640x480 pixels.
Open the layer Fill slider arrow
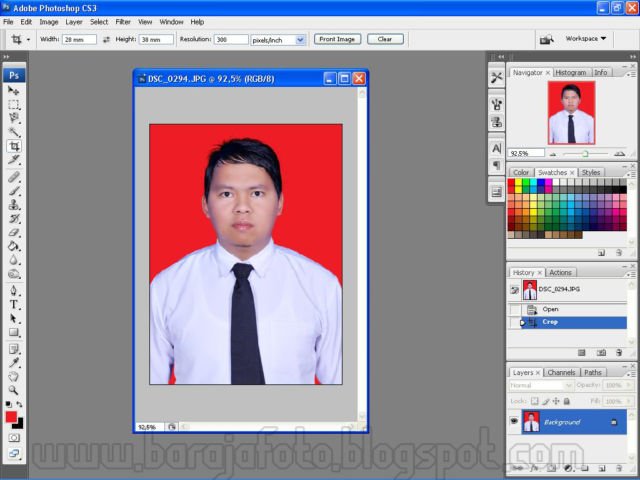629,401
